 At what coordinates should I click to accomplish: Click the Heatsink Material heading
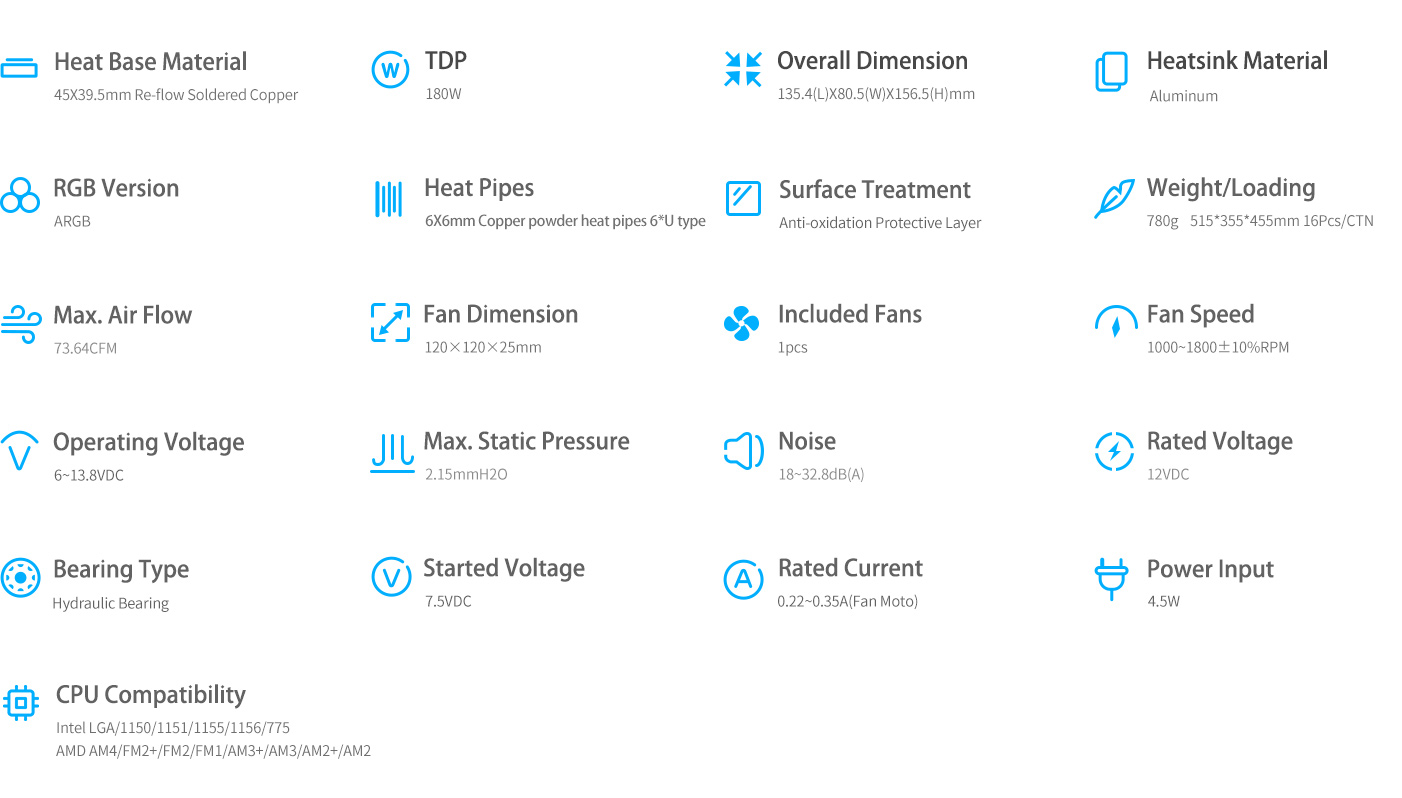point(1237,61)
